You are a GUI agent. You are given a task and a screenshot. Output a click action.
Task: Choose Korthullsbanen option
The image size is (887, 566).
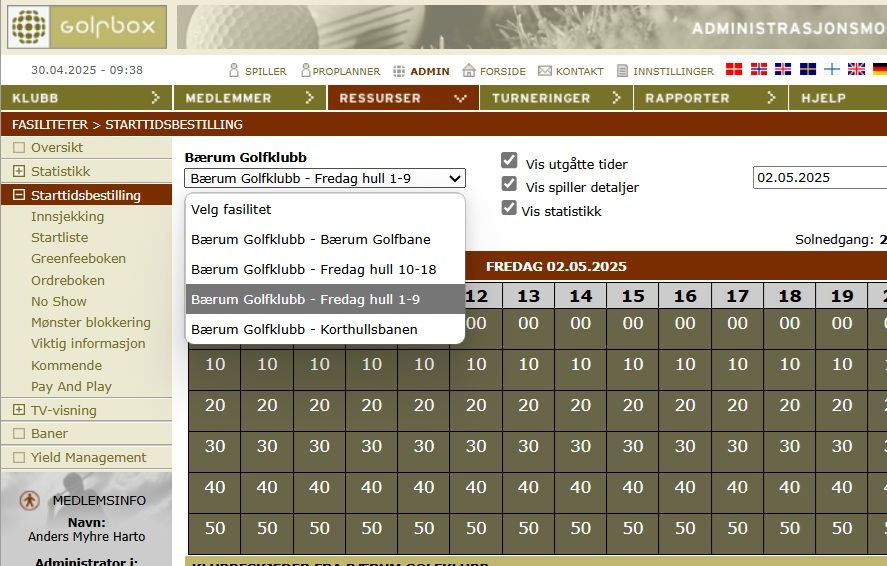click(x=325, y=329)
